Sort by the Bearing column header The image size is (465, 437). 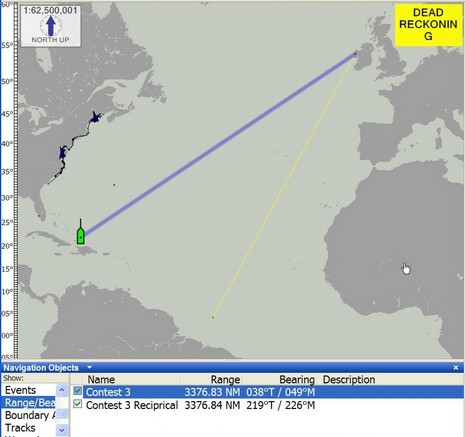click(x=297, y=379)
